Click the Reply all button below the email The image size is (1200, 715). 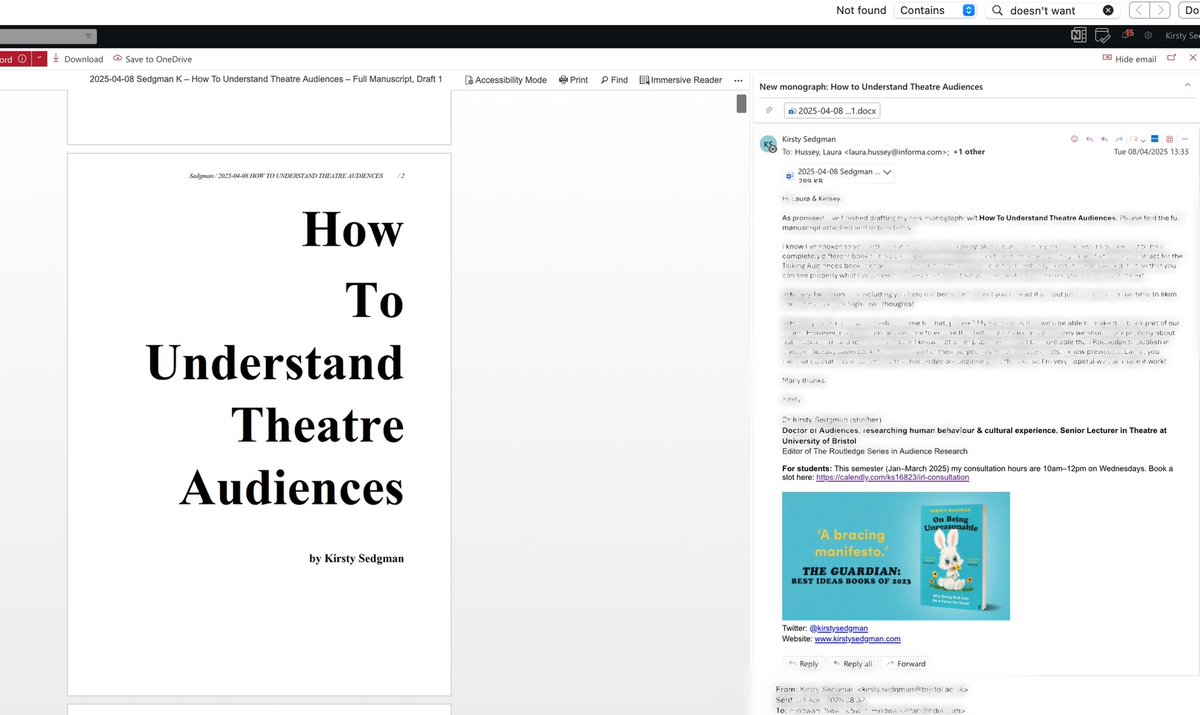pos(851,663)
